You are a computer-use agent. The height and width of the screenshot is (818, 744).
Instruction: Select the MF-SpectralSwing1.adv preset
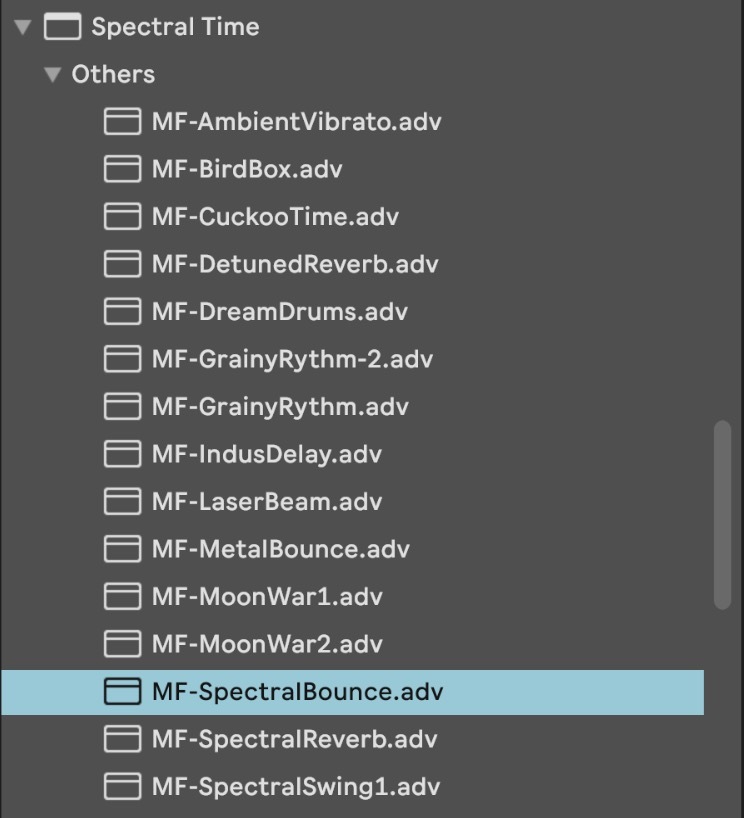point(296,787)
